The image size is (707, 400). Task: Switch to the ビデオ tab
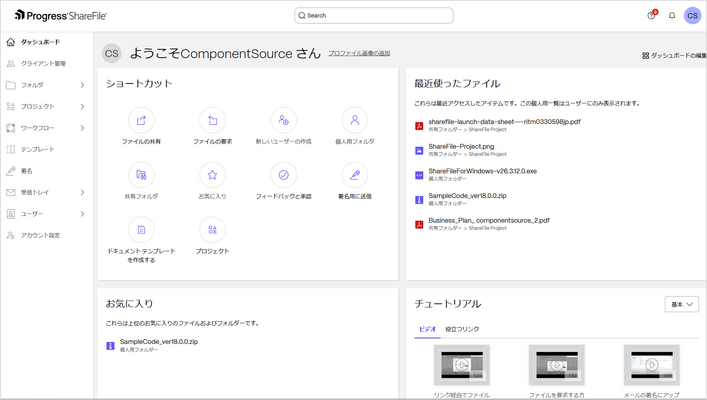tap(427, 329)
